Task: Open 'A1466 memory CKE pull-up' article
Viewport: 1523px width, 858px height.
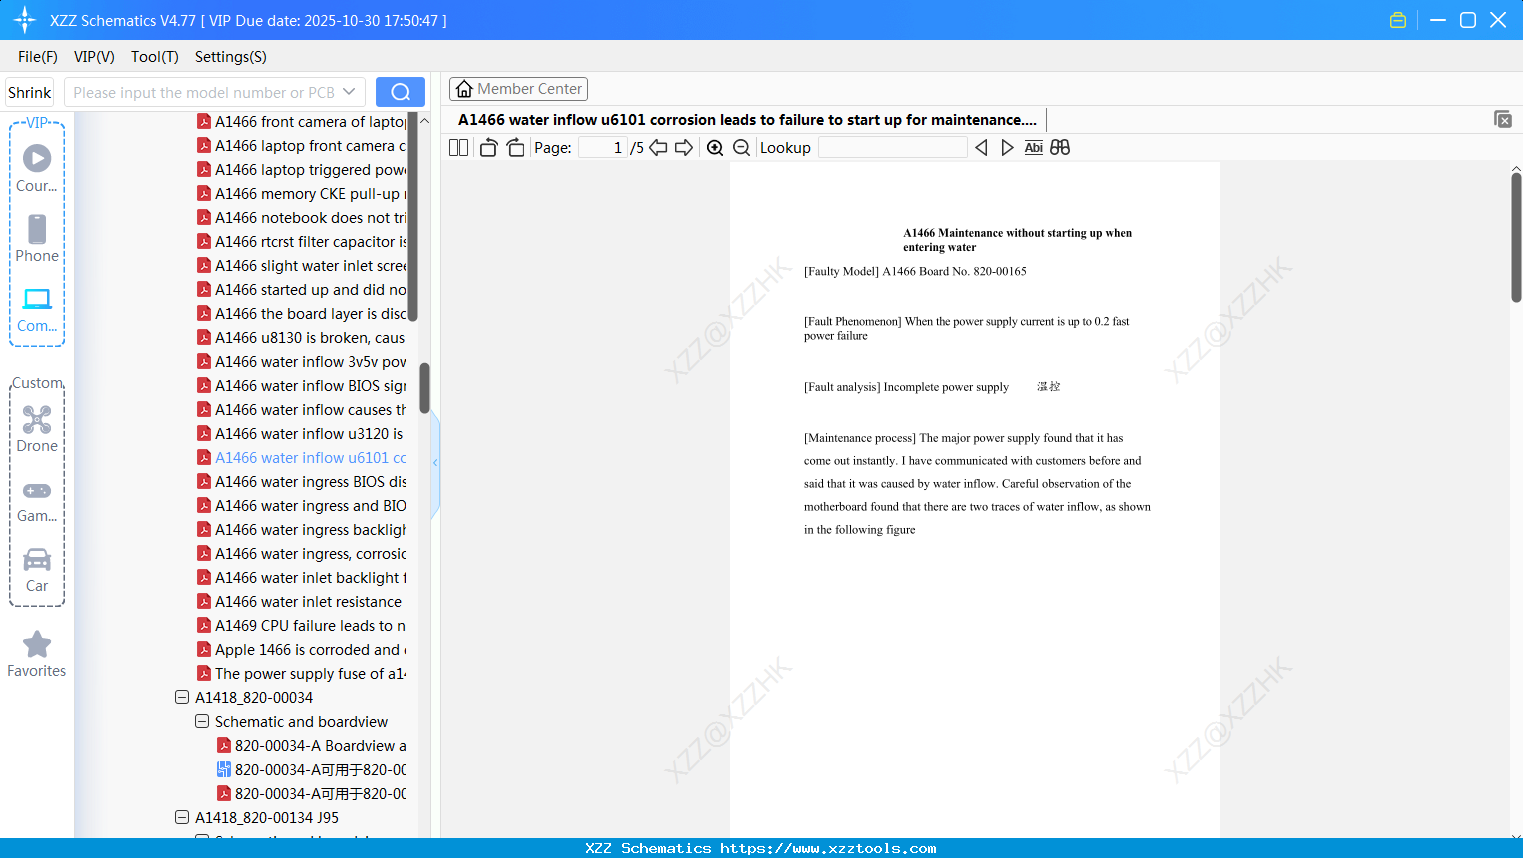Action: [x=302, y=194]
